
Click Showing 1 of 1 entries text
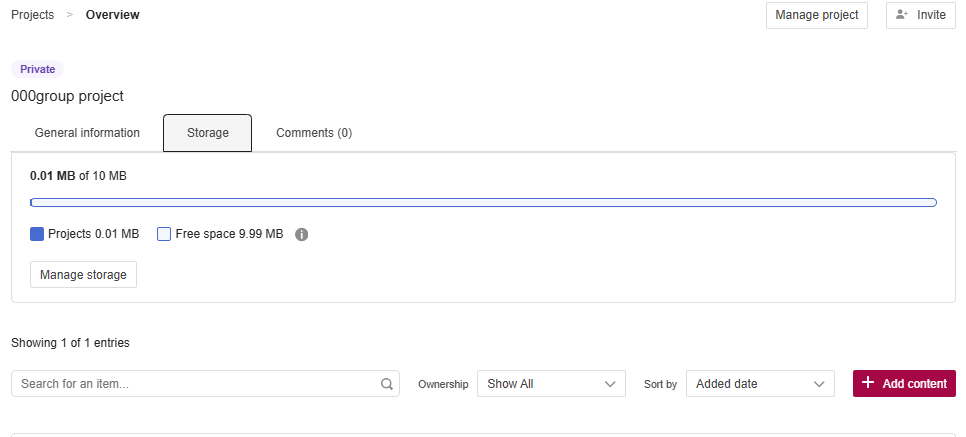pos(70,343)
